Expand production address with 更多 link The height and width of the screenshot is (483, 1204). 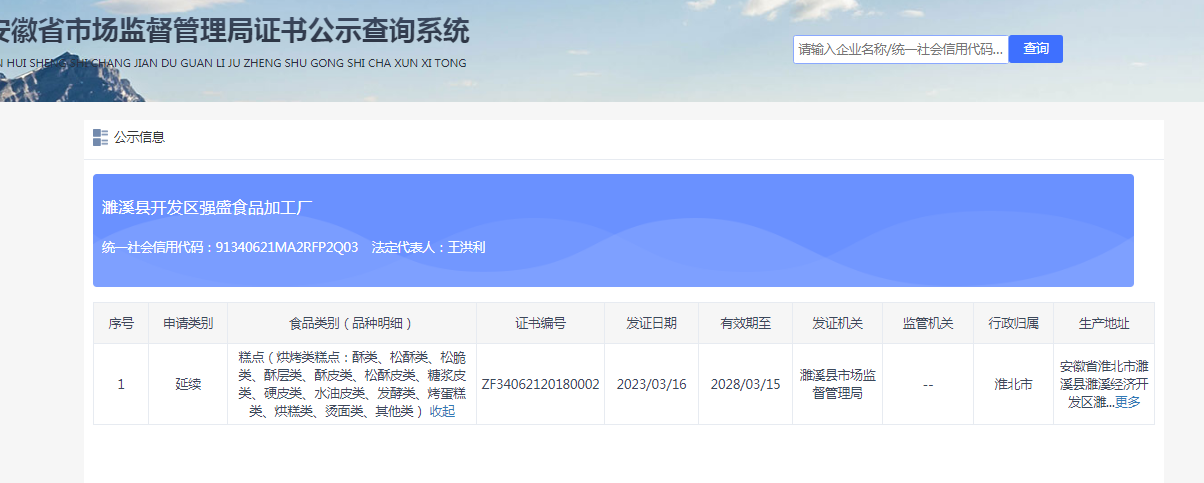[x=1127, y=402]
